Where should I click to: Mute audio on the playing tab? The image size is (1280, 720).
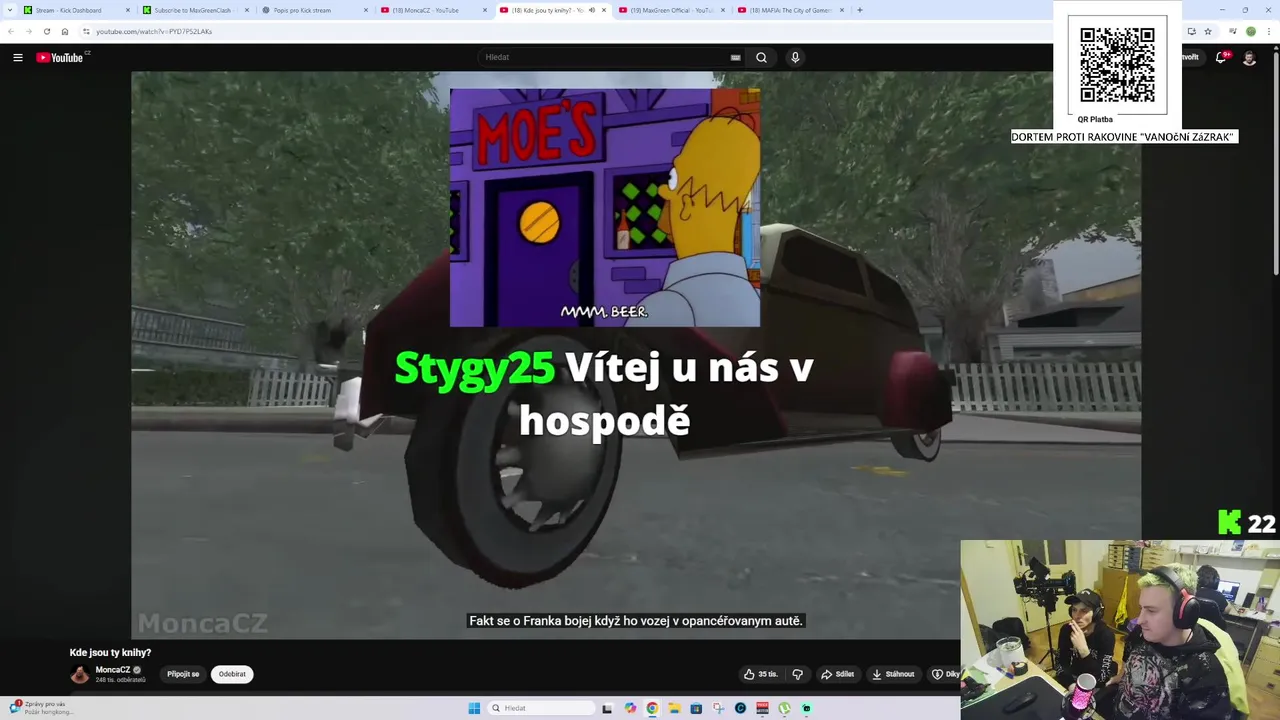591,10
